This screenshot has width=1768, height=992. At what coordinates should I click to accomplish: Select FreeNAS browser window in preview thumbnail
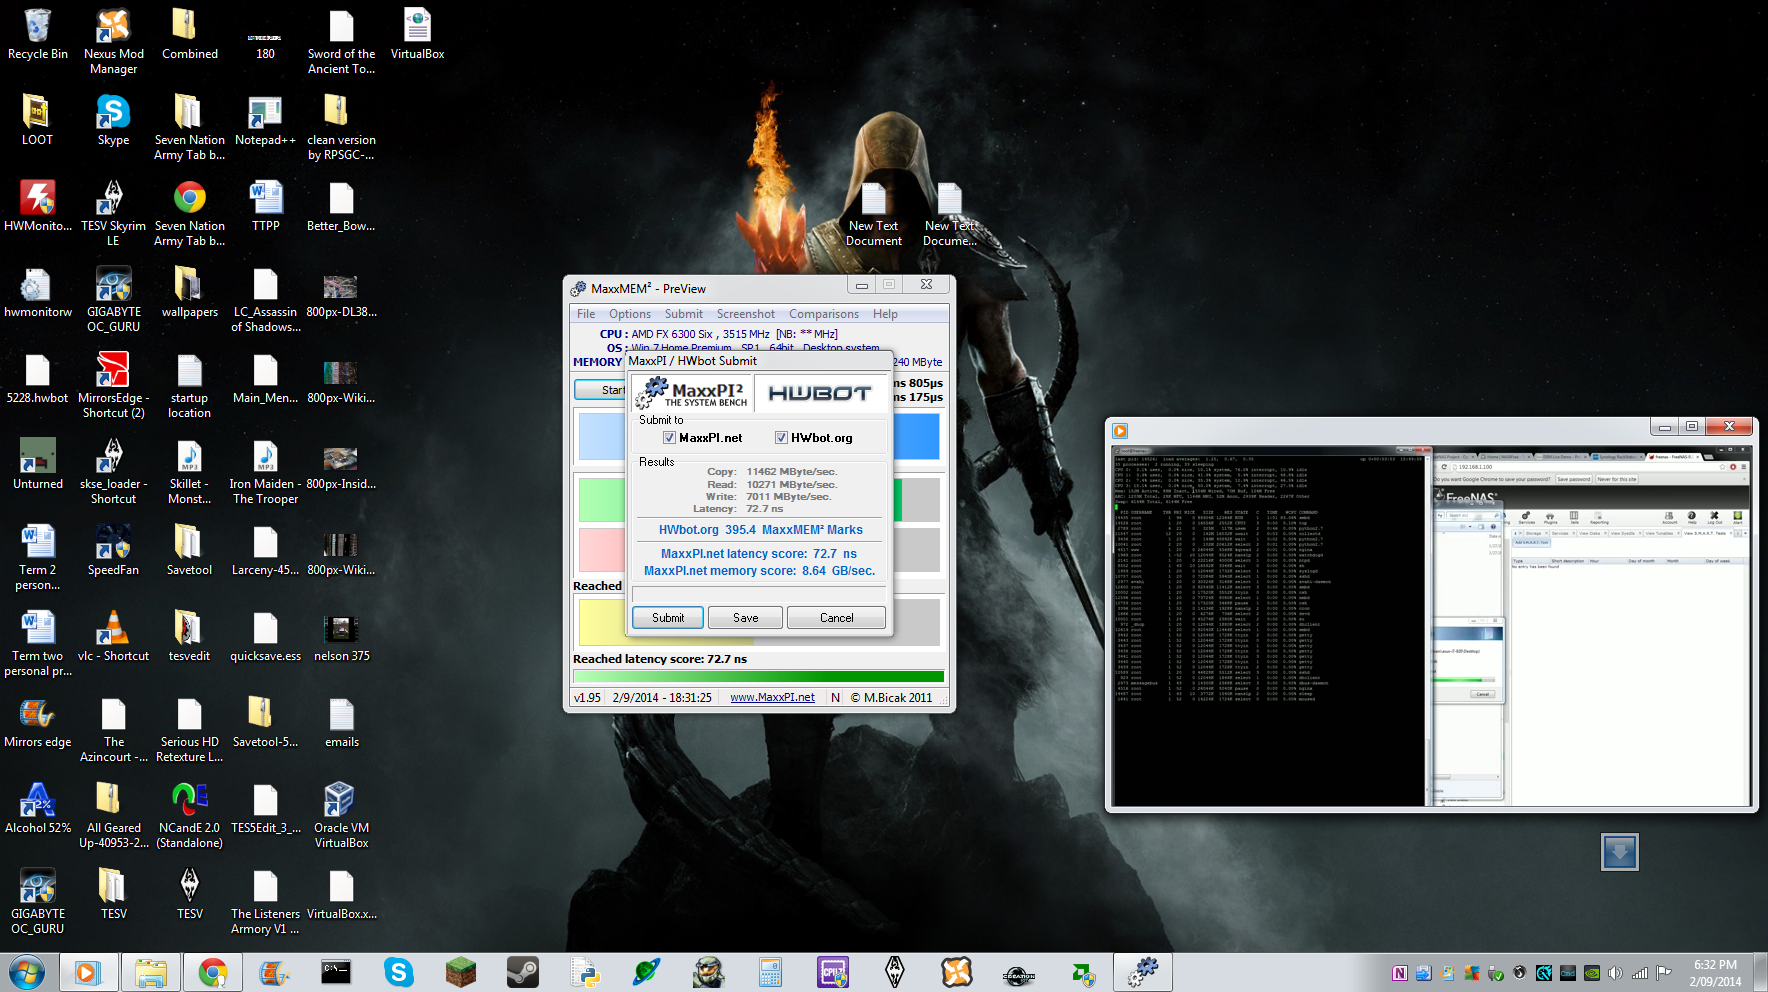pos(1591,626)
